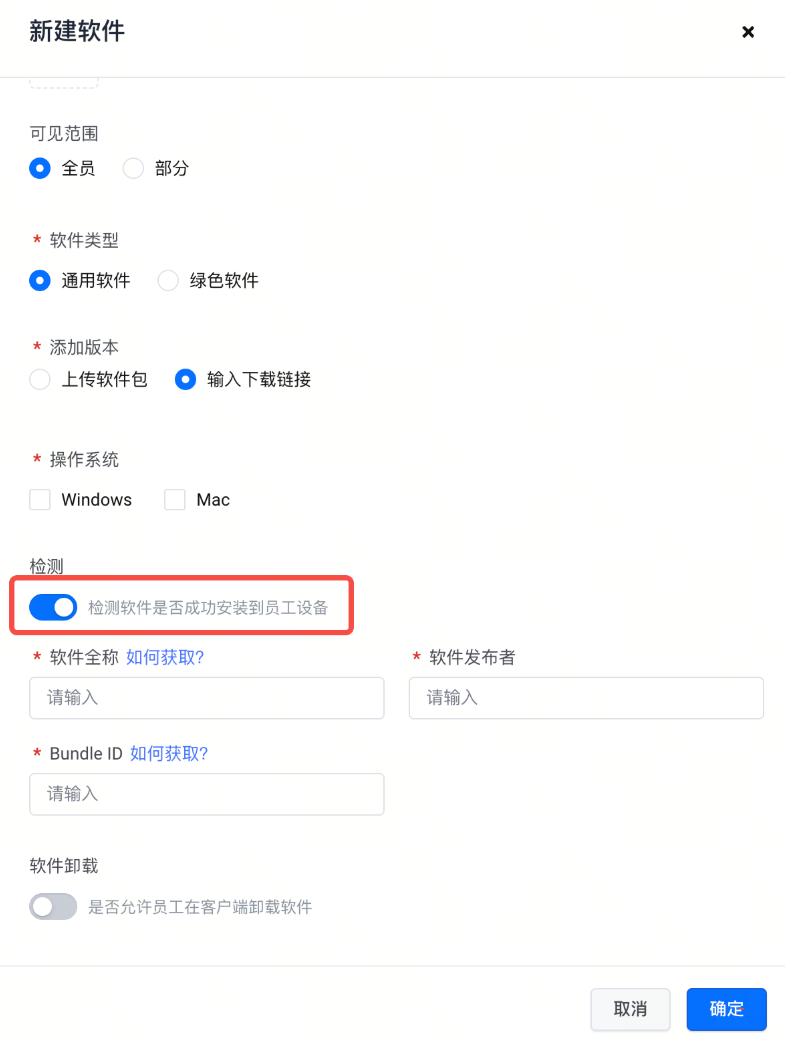Check the Mac operating system box
Viewport: 785px width, 1041px height.
[175, 499]
